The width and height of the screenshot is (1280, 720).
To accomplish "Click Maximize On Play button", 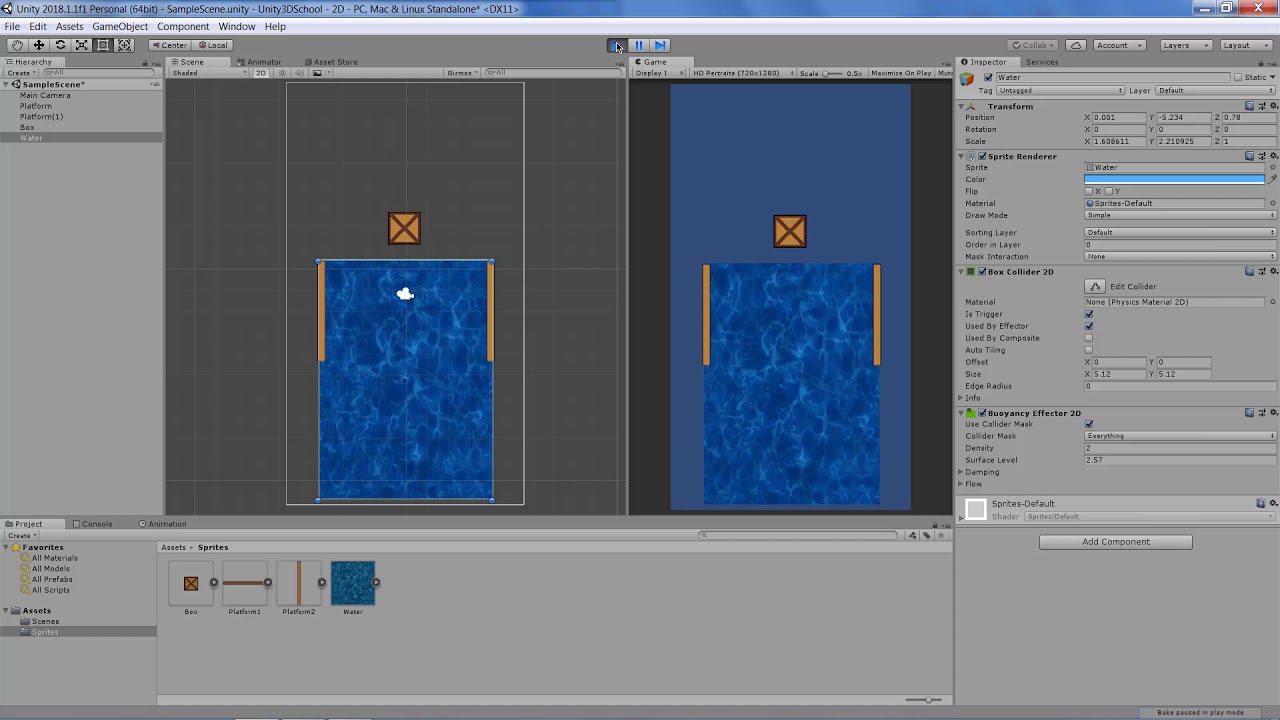I will pyautogui.click(x=901, y=73).
